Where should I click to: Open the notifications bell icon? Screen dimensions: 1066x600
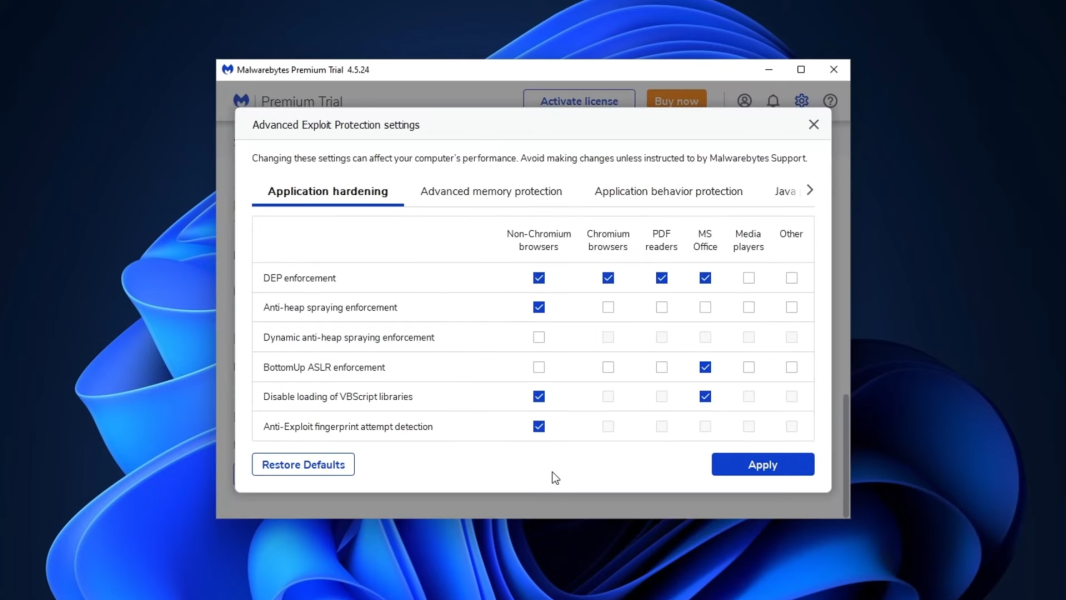click(773, 101)
